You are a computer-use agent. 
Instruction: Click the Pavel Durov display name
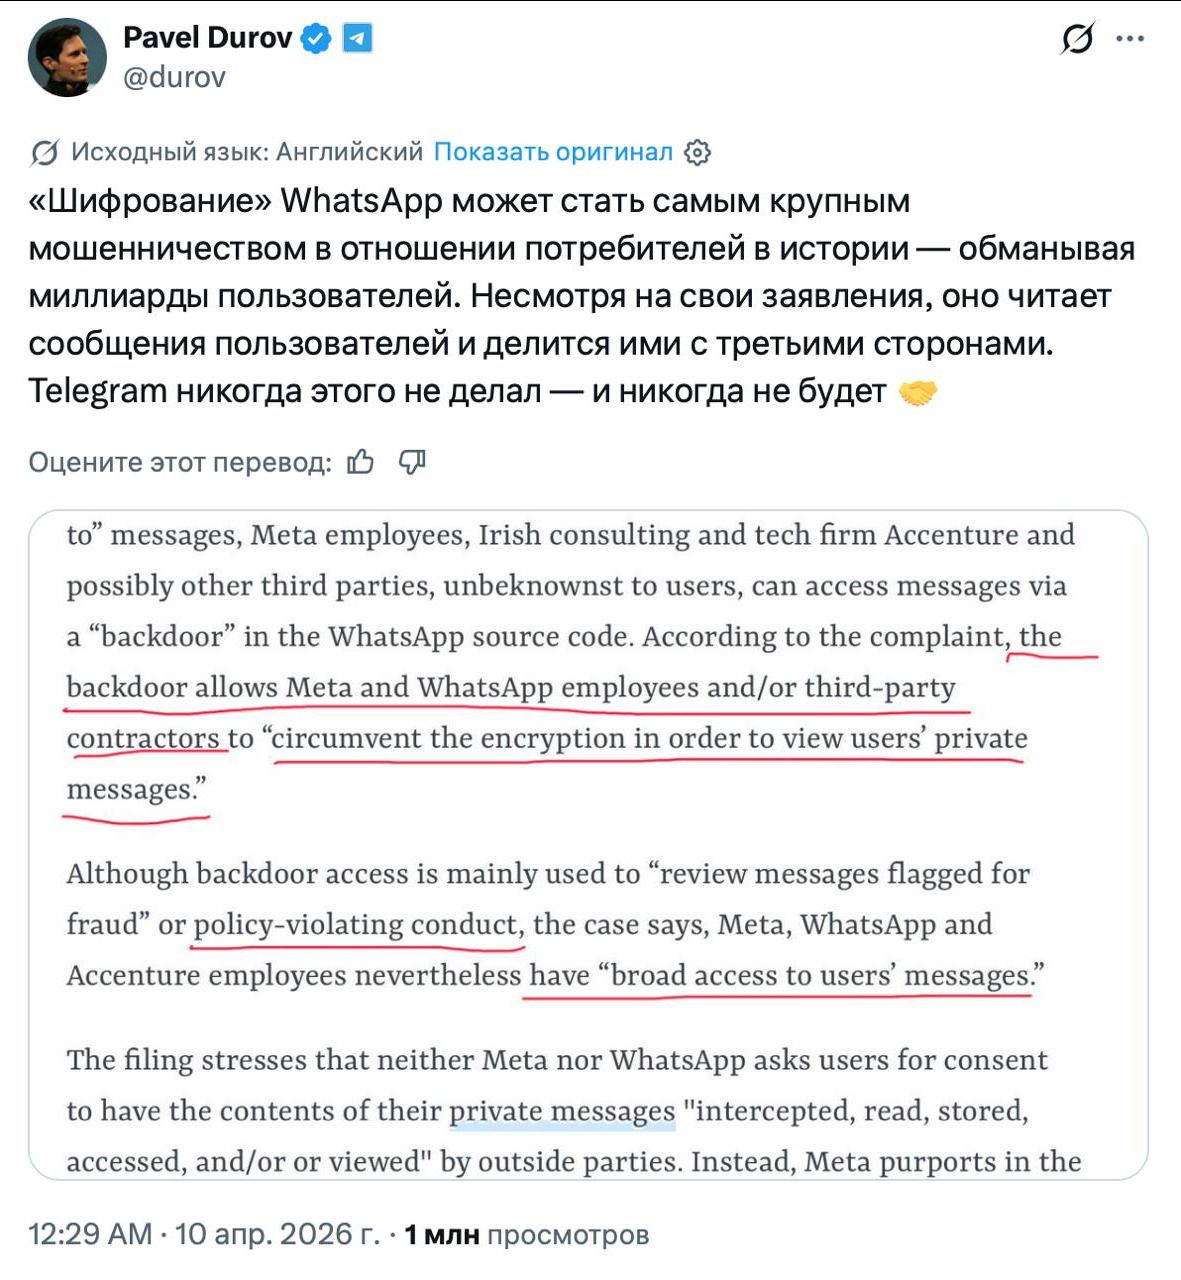209,39
